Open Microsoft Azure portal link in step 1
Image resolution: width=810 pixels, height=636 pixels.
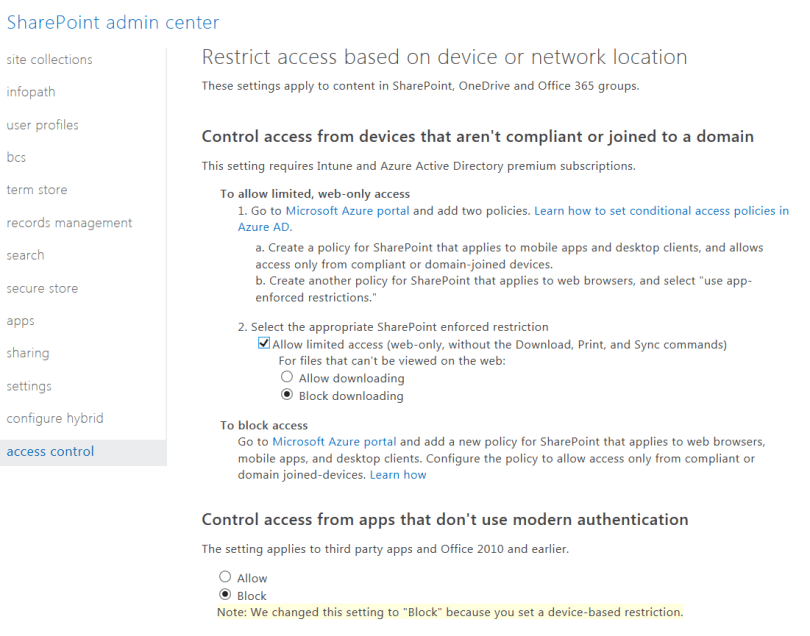(347, 211)
